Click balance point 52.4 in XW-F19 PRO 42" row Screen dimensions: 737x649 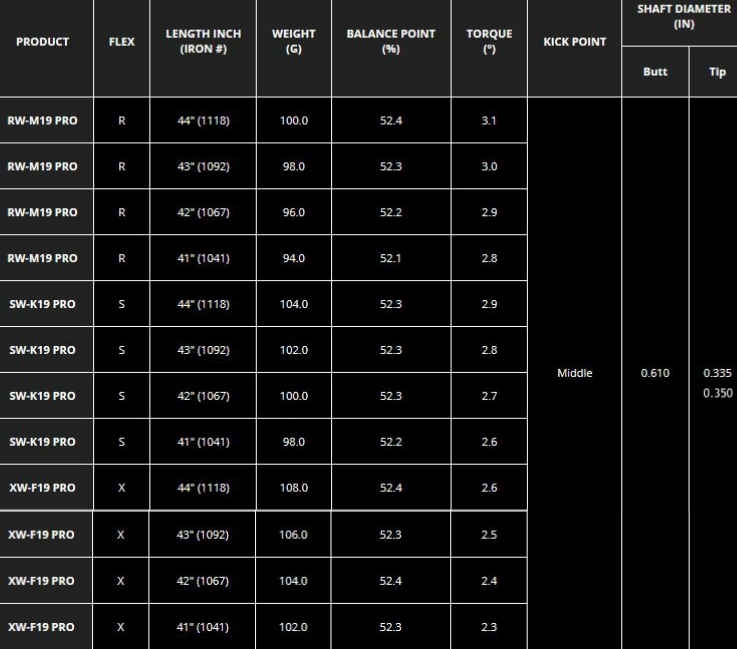click(391, 581)
